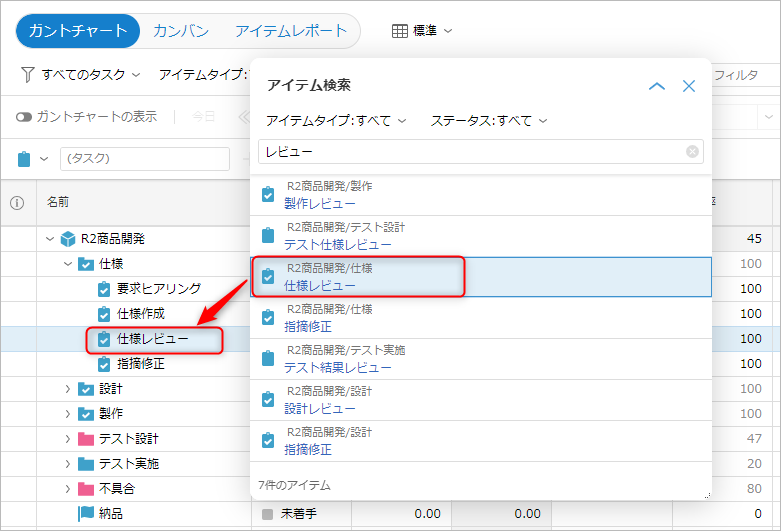The height and width of the screenshot is (531, 781).
Task: Open the ステータス:すべて dropdown
Action: [x=489, y=121]
